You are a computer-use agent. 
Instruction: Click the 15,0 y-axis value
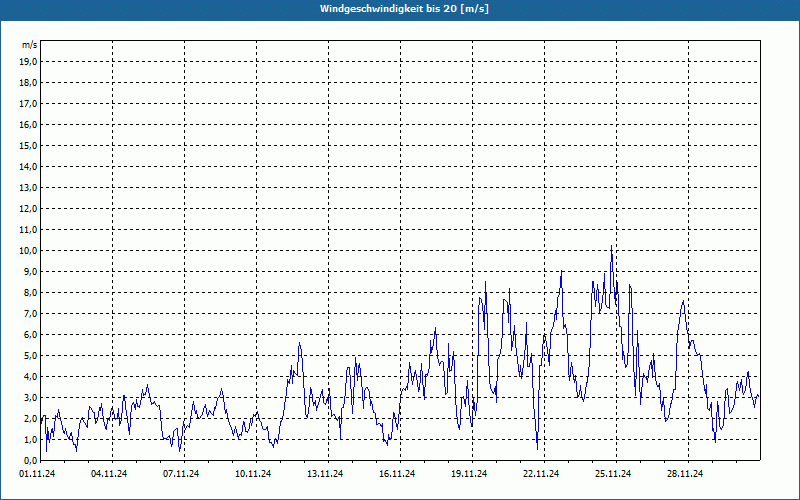28,145
